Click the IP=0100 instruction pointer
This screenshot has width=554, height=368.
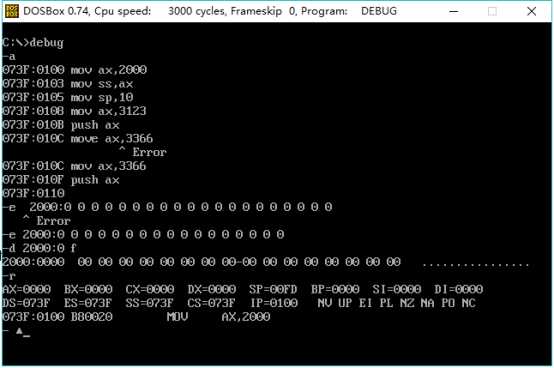(x=275, y=303)
